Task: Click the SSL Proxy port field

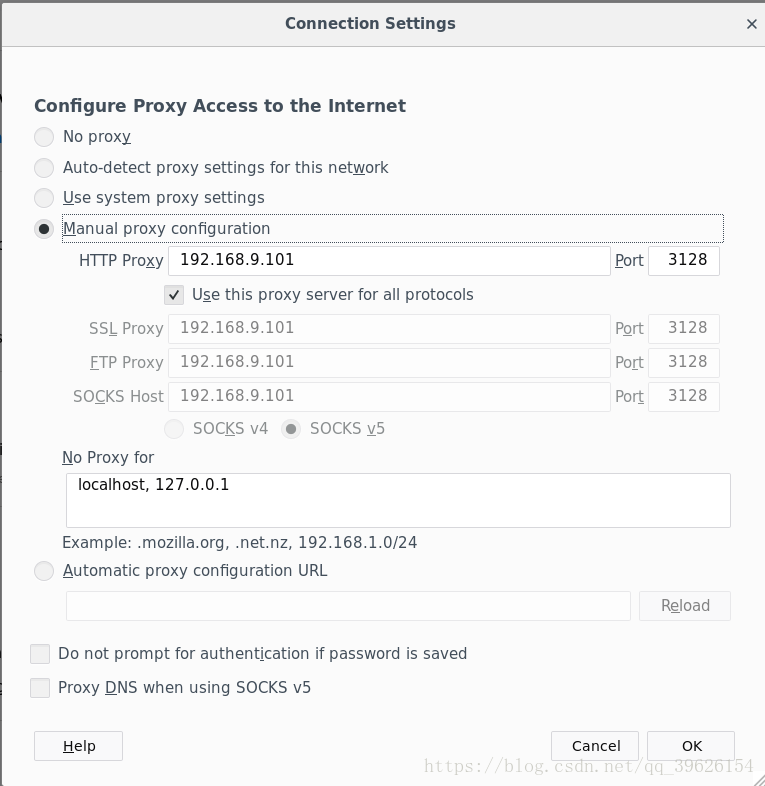Action: [684, 329]
